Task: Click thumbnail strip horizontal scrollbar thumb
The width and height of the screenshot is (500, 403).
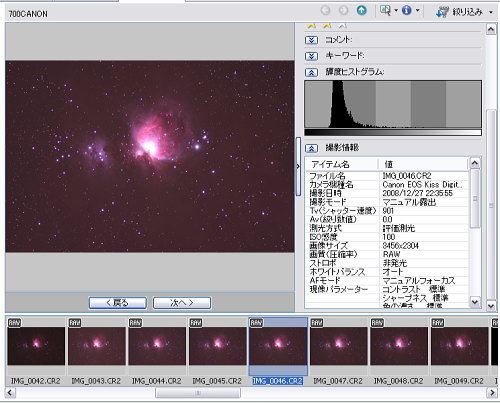Action: point(198,393)
